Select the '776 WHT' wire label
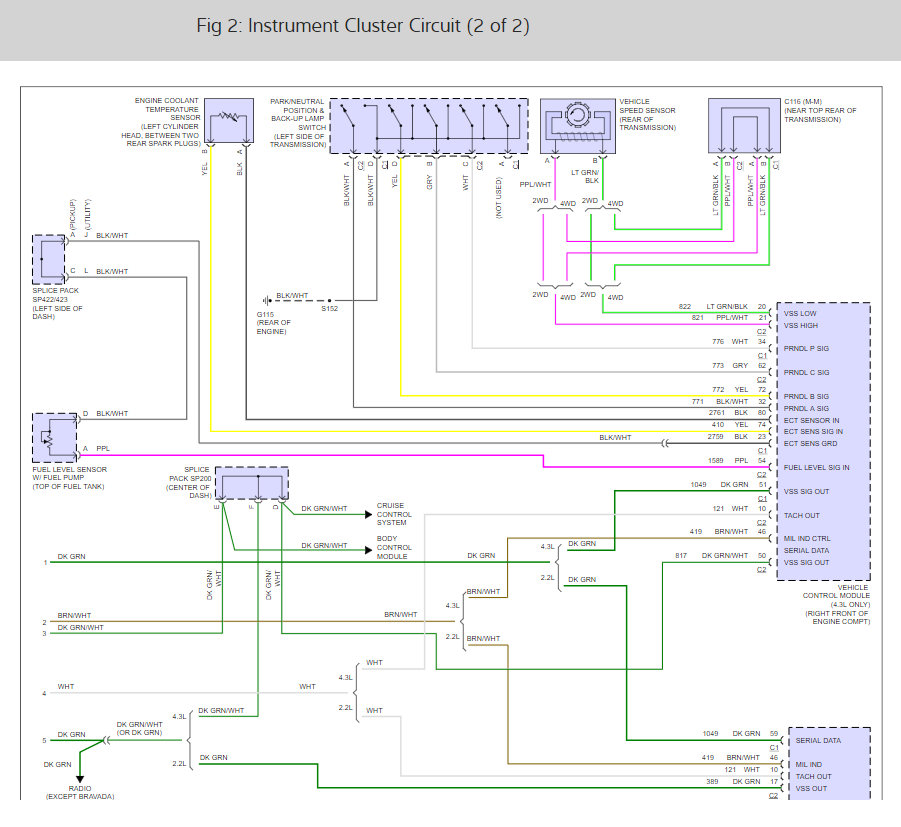Image resolution: width=901 pixels, height=827 pixels. 730,341
